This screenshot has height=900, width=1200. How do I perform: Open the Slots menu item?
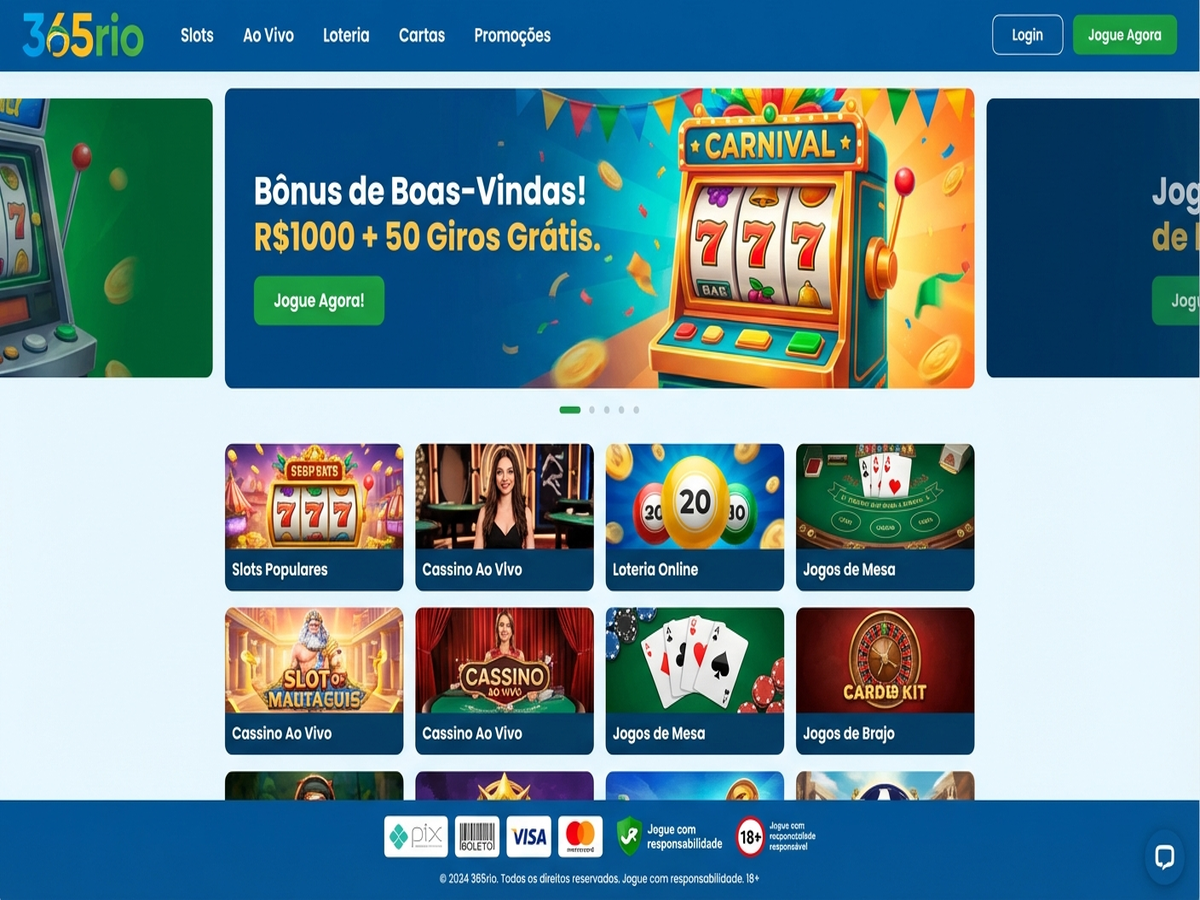click(197, 35)
